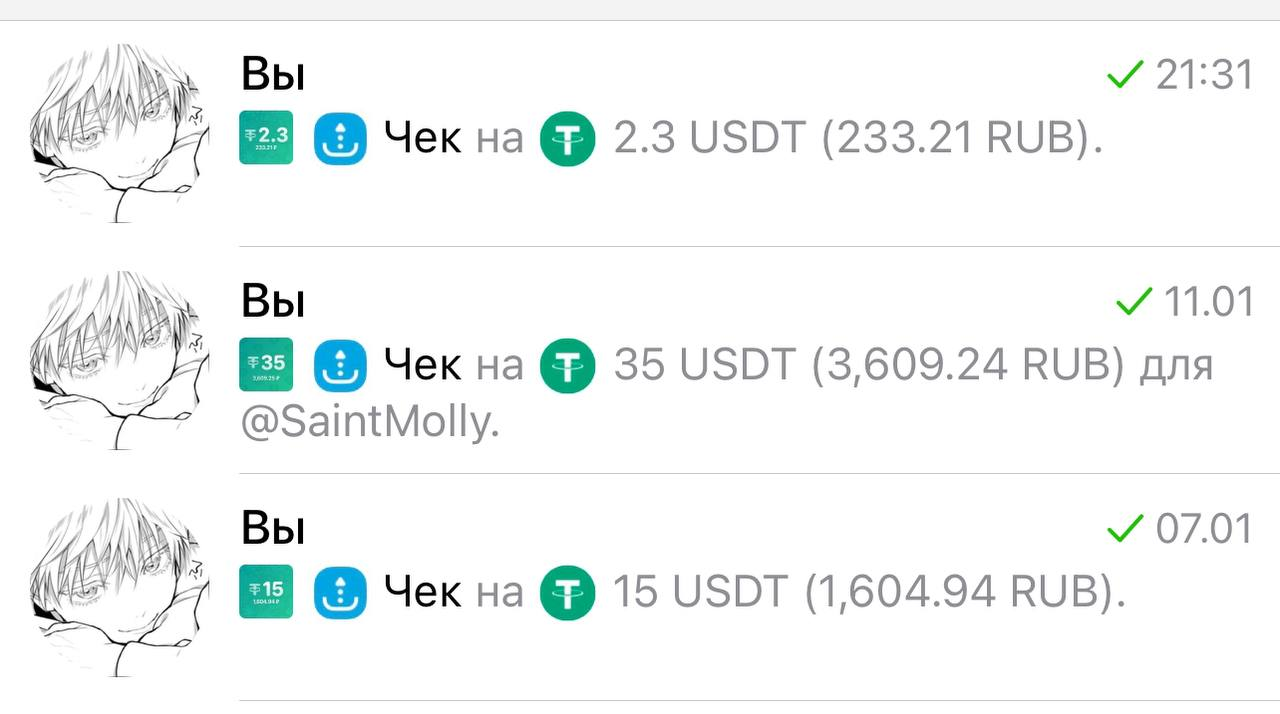Click the blue wallet icon in the 15 USDT message
Screen dimensions: 1280x714
(x=341, y=592)
